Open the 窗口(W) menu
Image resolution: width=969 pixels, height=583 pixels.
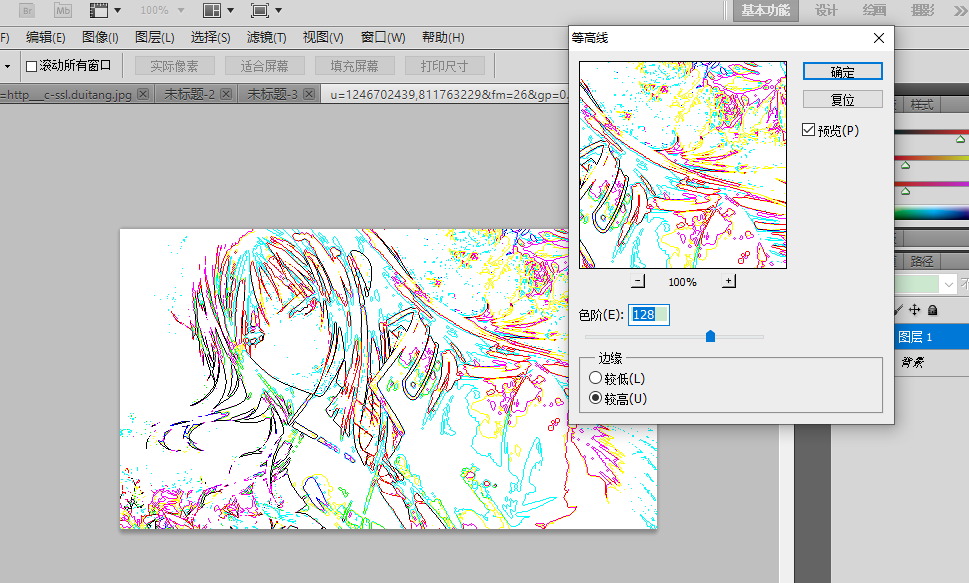click(383, 38)
